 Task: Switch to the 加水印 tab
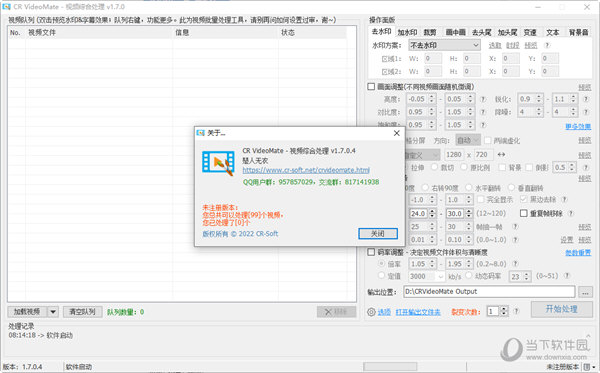407,33
